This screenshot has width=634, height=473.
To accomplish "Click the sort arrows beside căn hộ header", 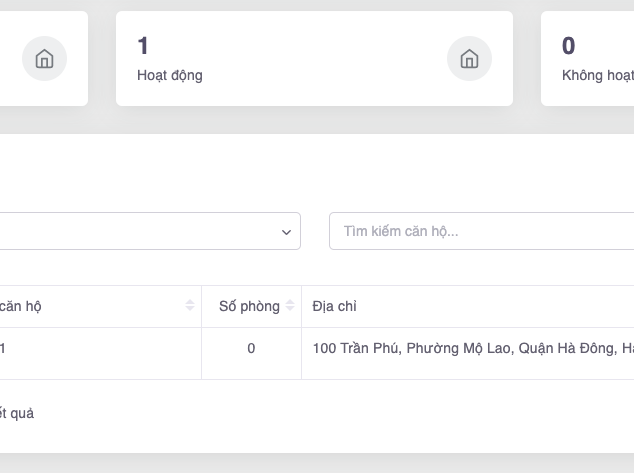I will pyautogui.click(x=190, y=306).
